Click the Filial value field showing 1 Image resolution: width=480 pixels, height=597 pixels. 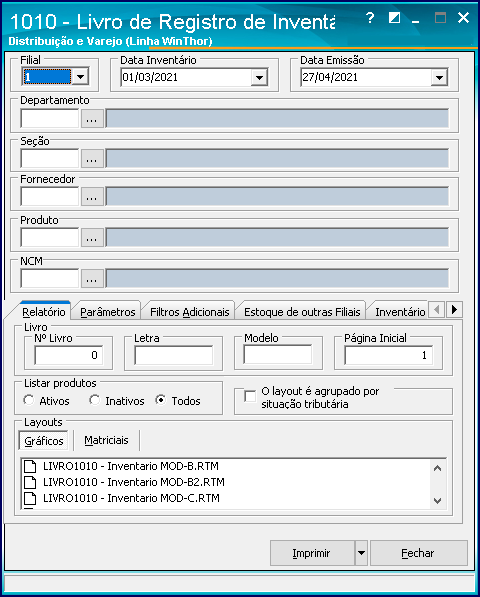click(47, 77)
